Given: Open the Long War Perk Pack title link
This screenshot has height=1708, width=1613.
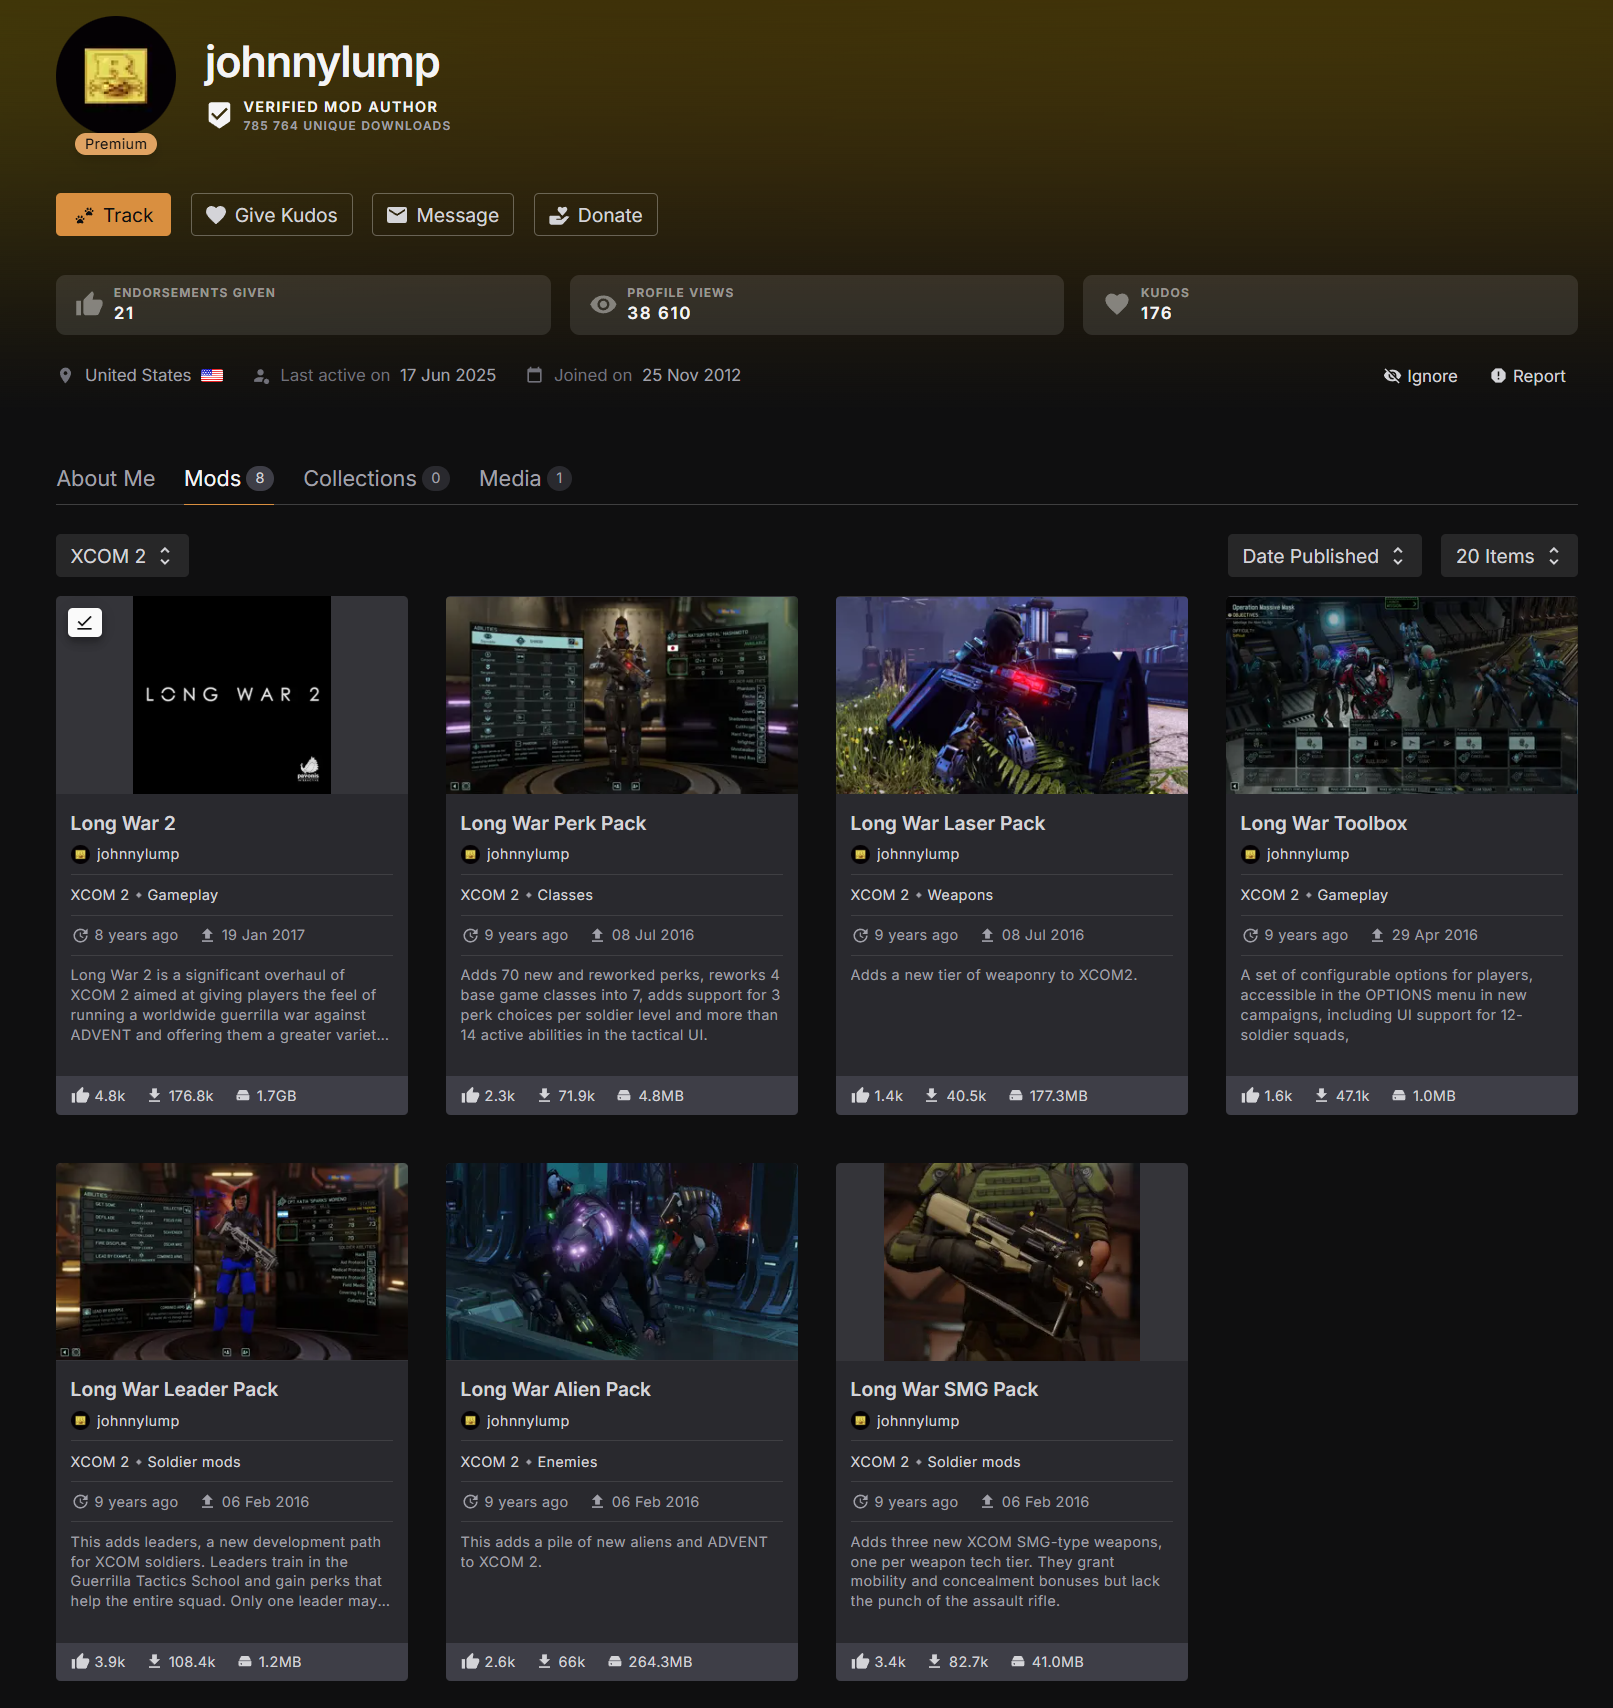Looking at the screenshot, I should 553,823.
